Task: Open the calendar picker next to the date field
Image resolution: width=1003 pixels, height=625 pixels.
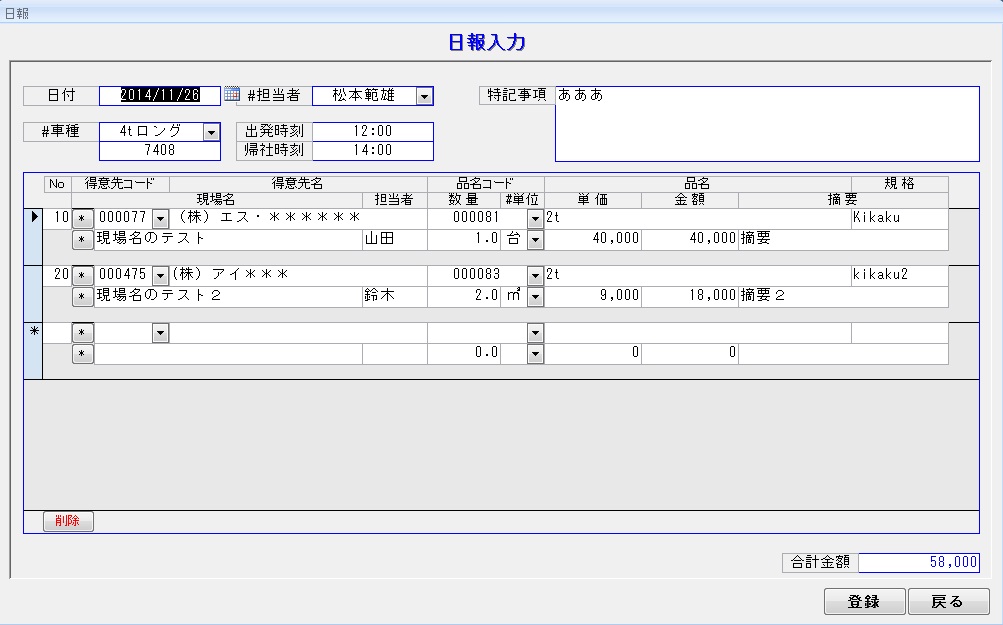Action: coord(232,95)
